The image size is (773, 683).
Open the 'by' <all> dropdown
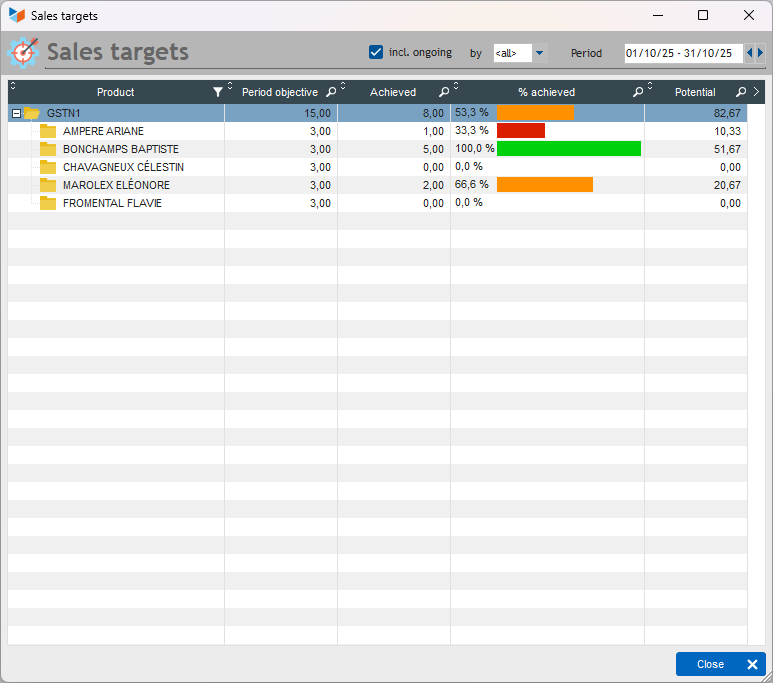tap(539, 53)
